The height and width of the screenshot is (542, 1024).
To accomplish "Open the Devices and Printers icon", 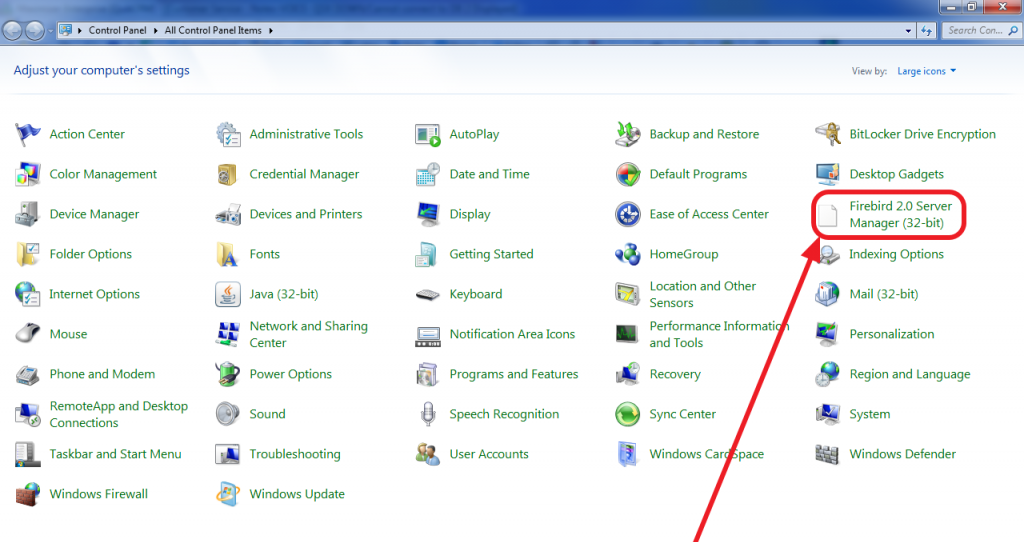I will (x=228, y=214).
